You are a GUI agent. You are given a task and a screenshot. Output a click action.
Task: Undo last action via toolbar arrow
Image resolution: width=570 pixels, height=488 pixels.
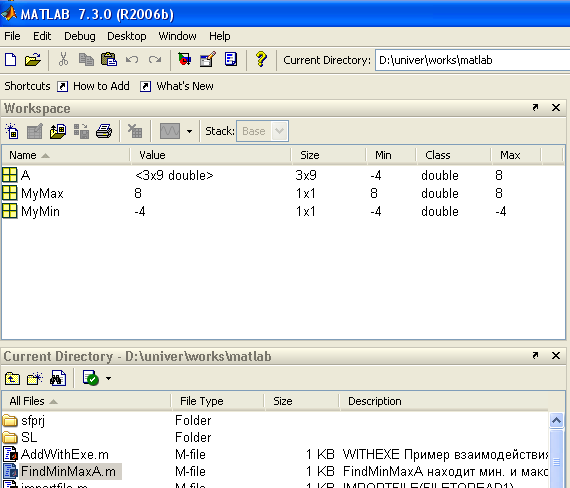click(x=132, y=59)
